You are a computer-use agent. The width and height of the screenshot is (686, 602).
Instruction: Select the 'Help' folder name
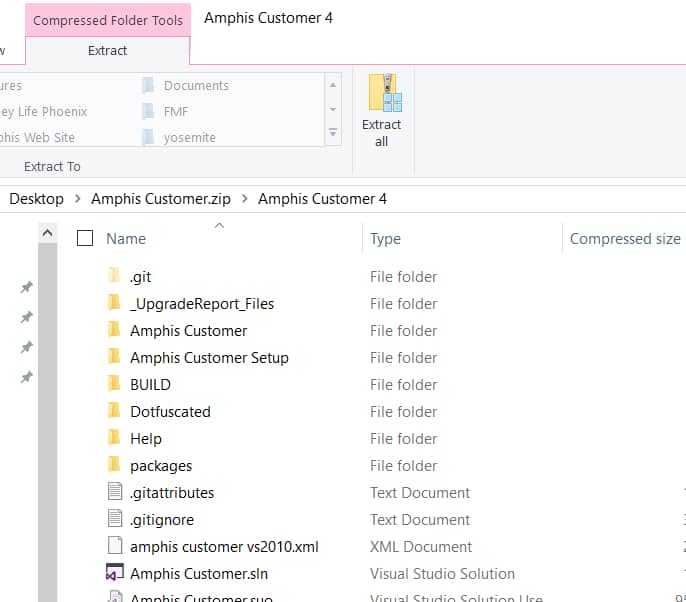[146, 439]
